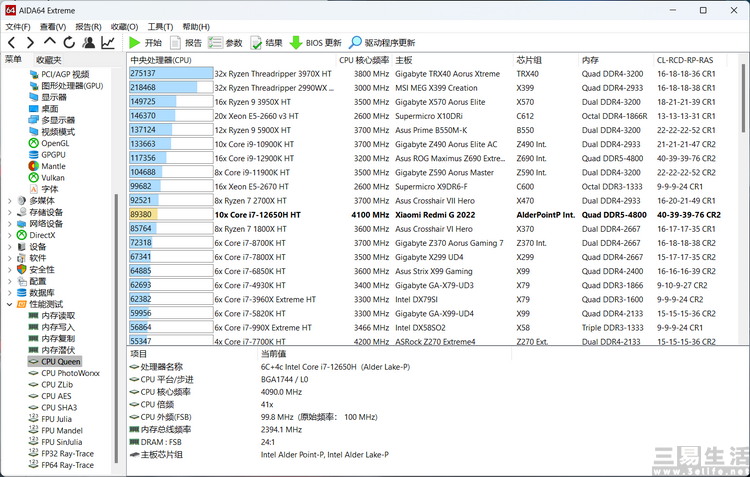Viewport: 750px width, 477px height.
Task: Select FPU Mandel benchmark
Action: point(55,431)
